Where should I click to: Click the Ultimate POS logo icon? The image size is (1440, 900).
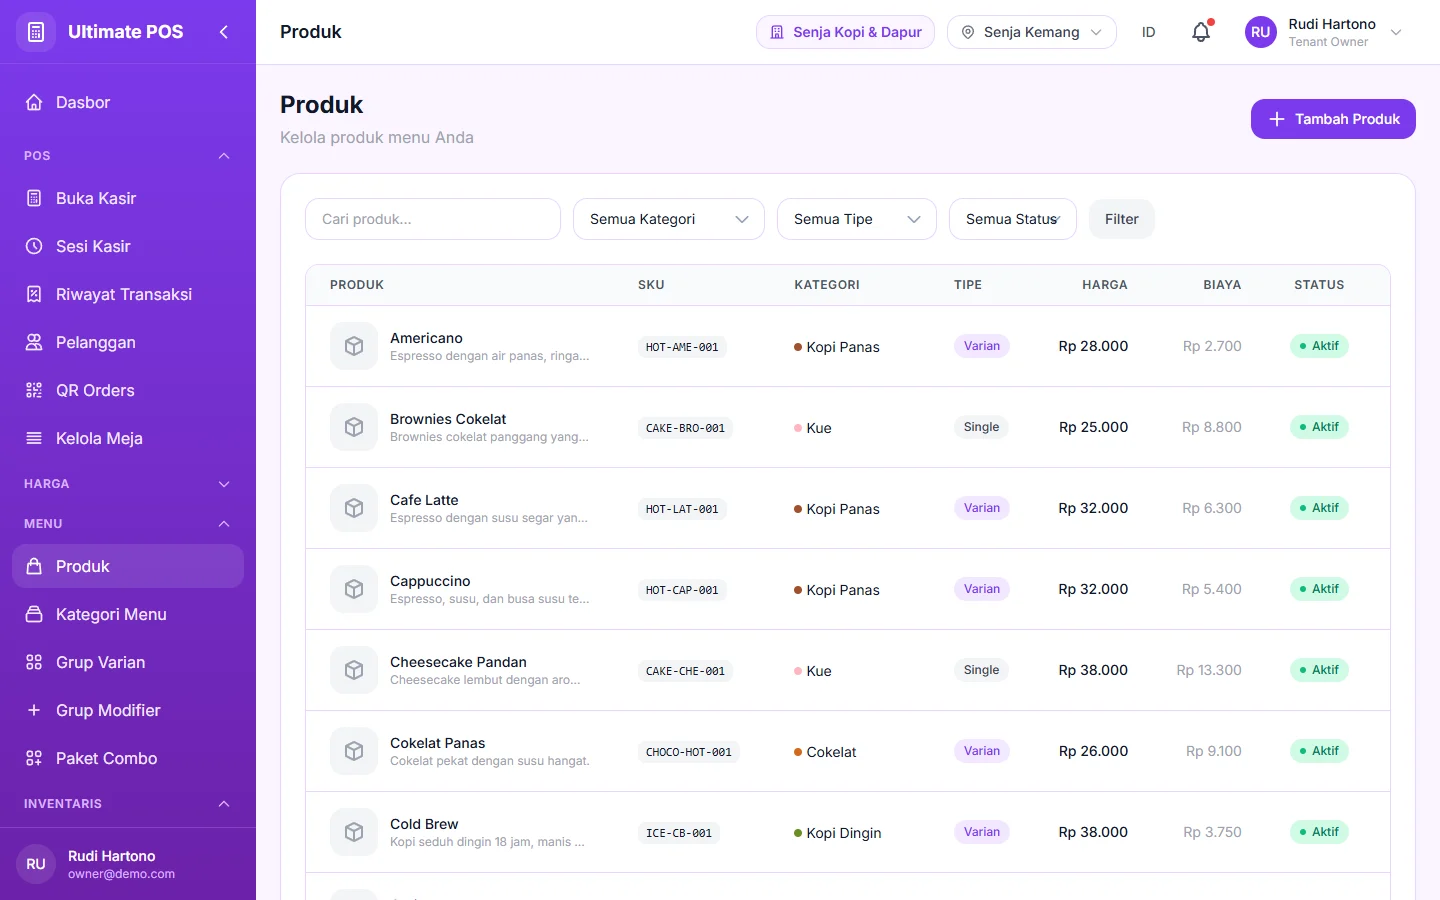[36, 32]
